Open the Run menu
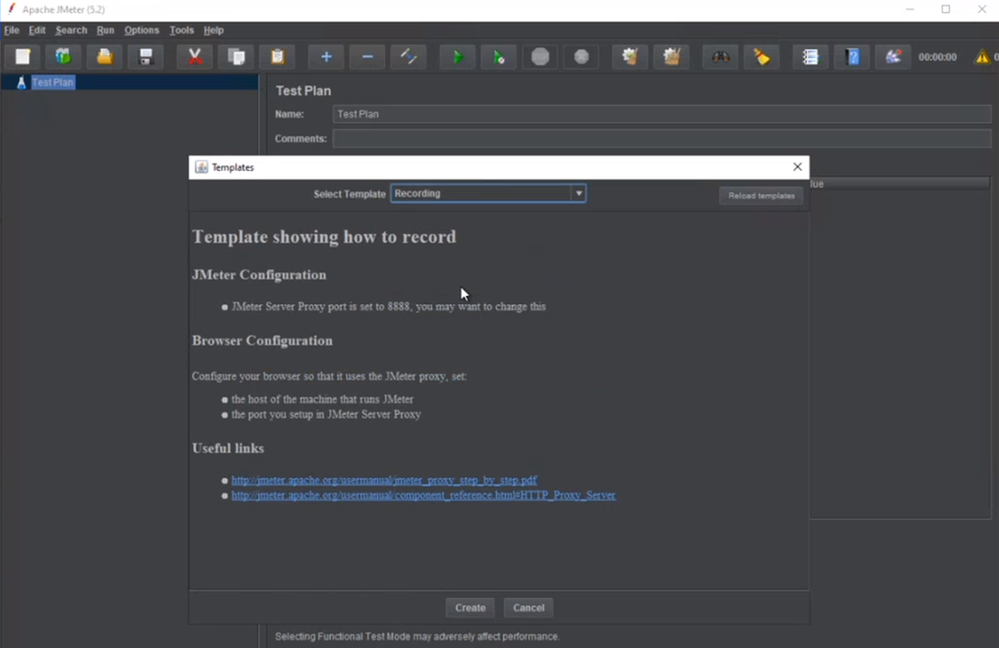Screen dimensions: 999x648 pos(105,30)
